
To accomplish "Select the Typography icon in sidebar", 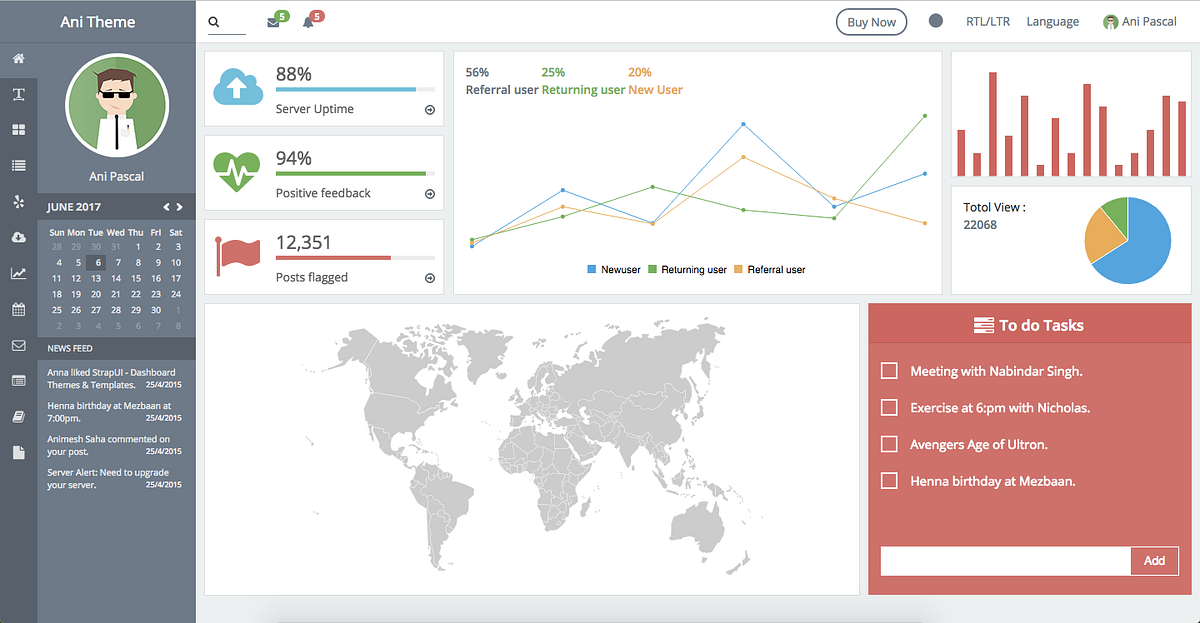I will tap(17, 94).
